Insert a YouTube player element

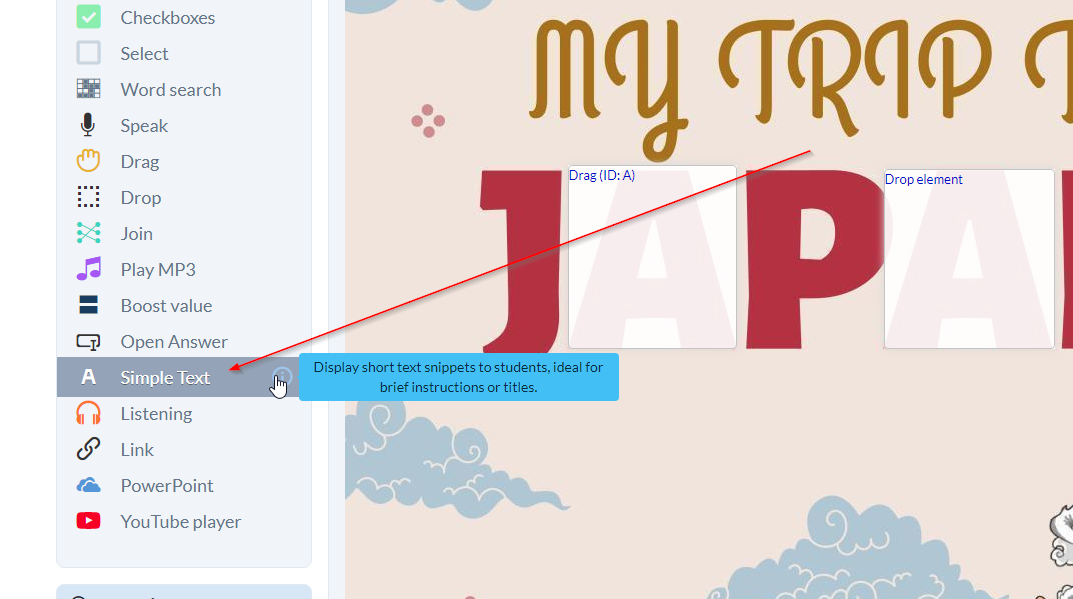[180, 522]
